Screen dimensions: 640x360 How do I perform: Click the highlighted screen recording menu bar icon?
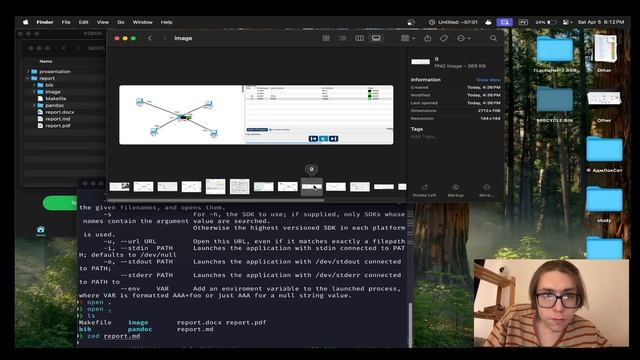504,22
